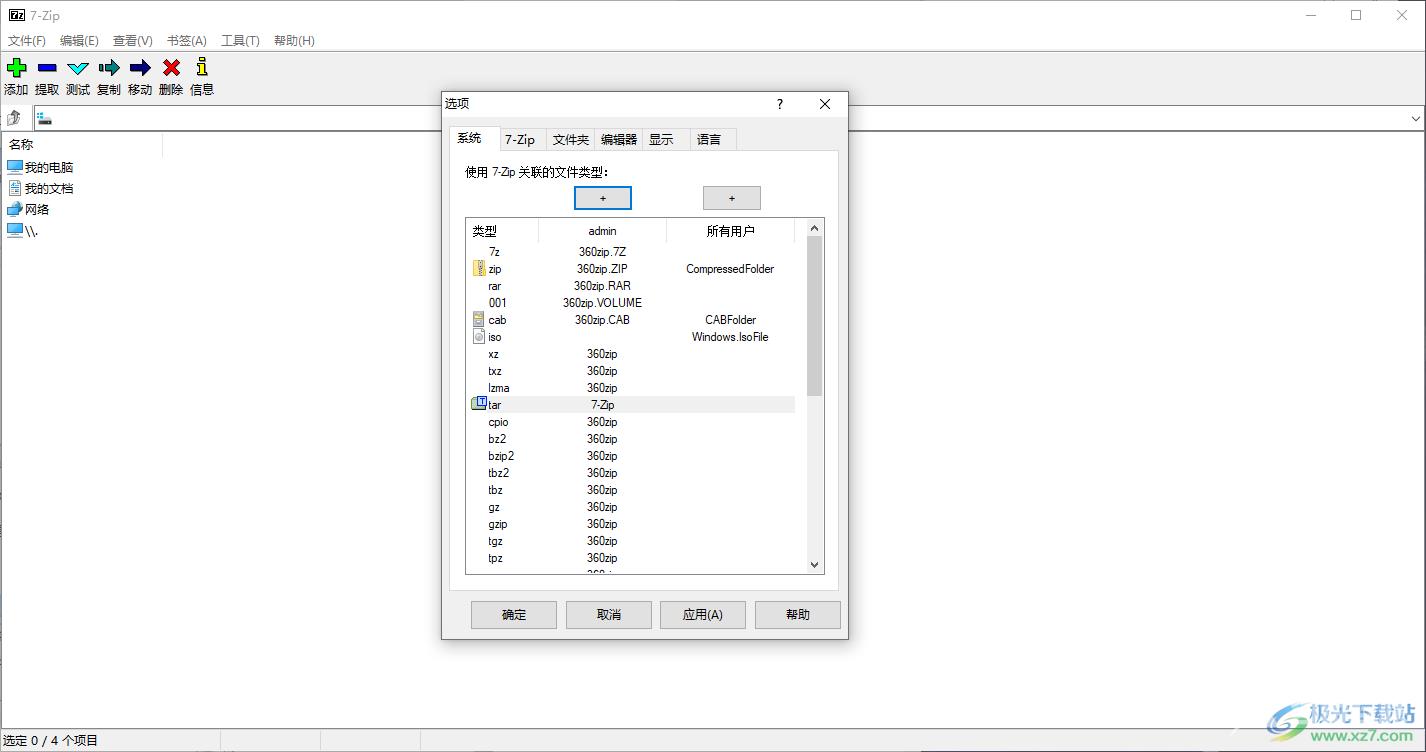Expand the address bar dropdown arrow

point(1415,118)
